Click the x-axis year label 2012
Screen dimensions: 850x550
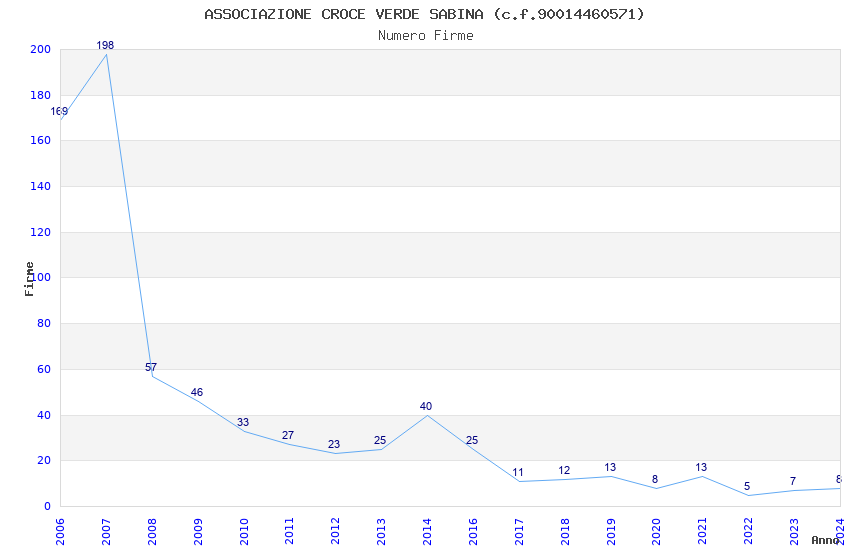pyautogui.click(x=336, y=532)
